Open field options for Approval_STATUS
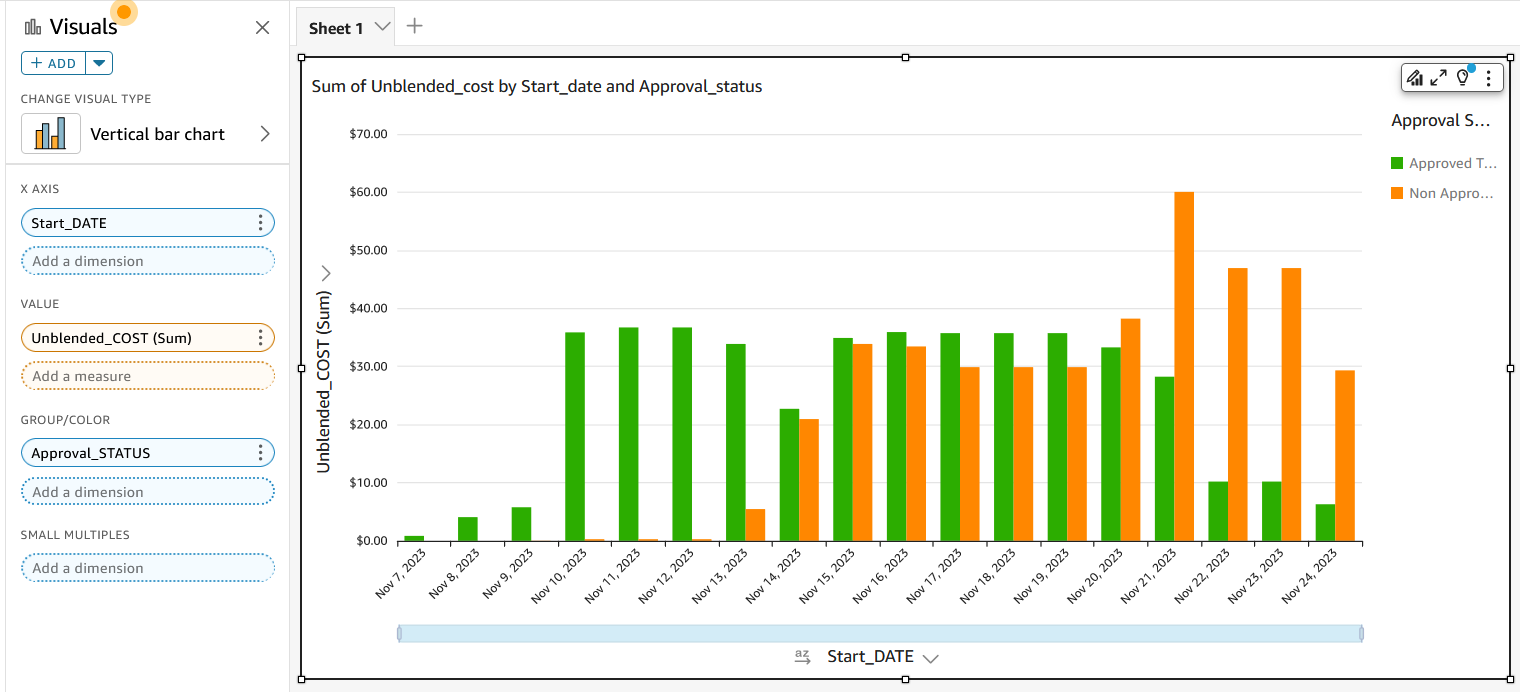Screen dimensions: 1520x692 point(260,452)
